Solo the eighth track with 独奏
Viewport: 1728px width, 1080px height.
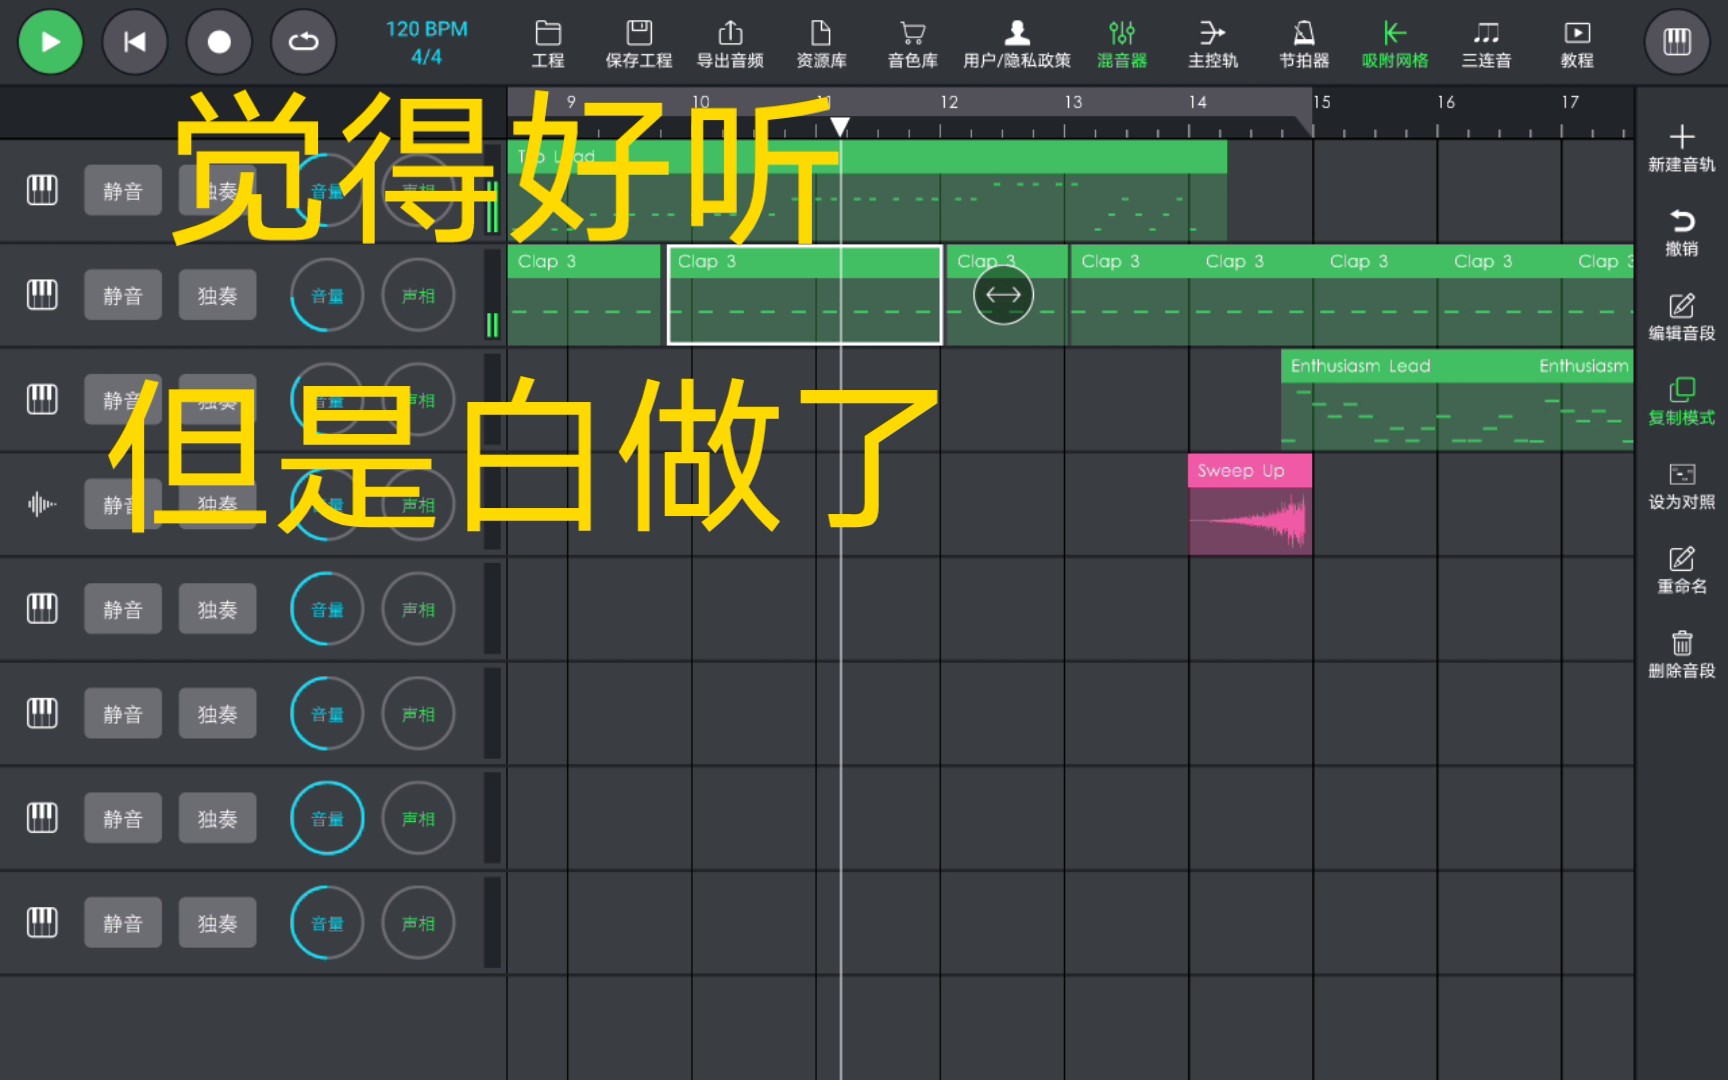pyautogui.click(x=217, y=923)
